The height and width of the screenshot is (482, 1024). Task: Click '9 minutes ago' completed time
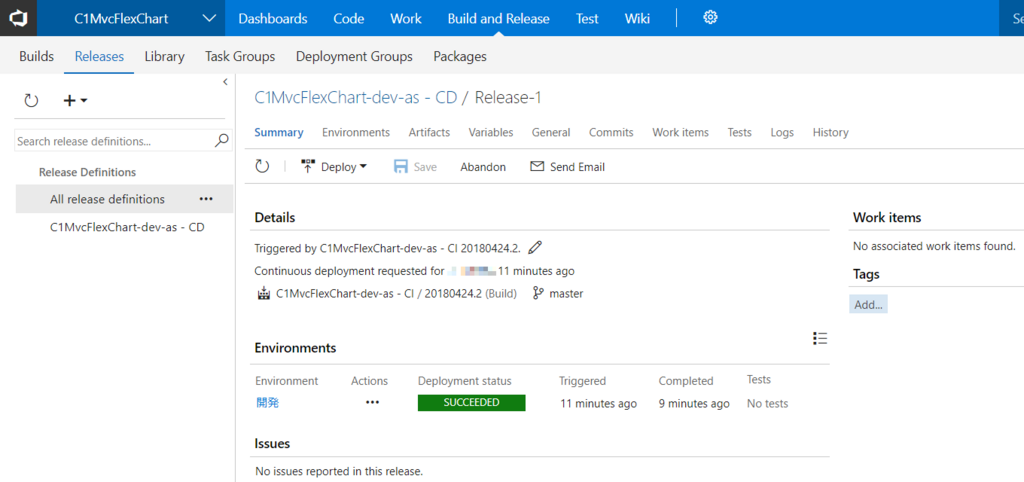694,404
